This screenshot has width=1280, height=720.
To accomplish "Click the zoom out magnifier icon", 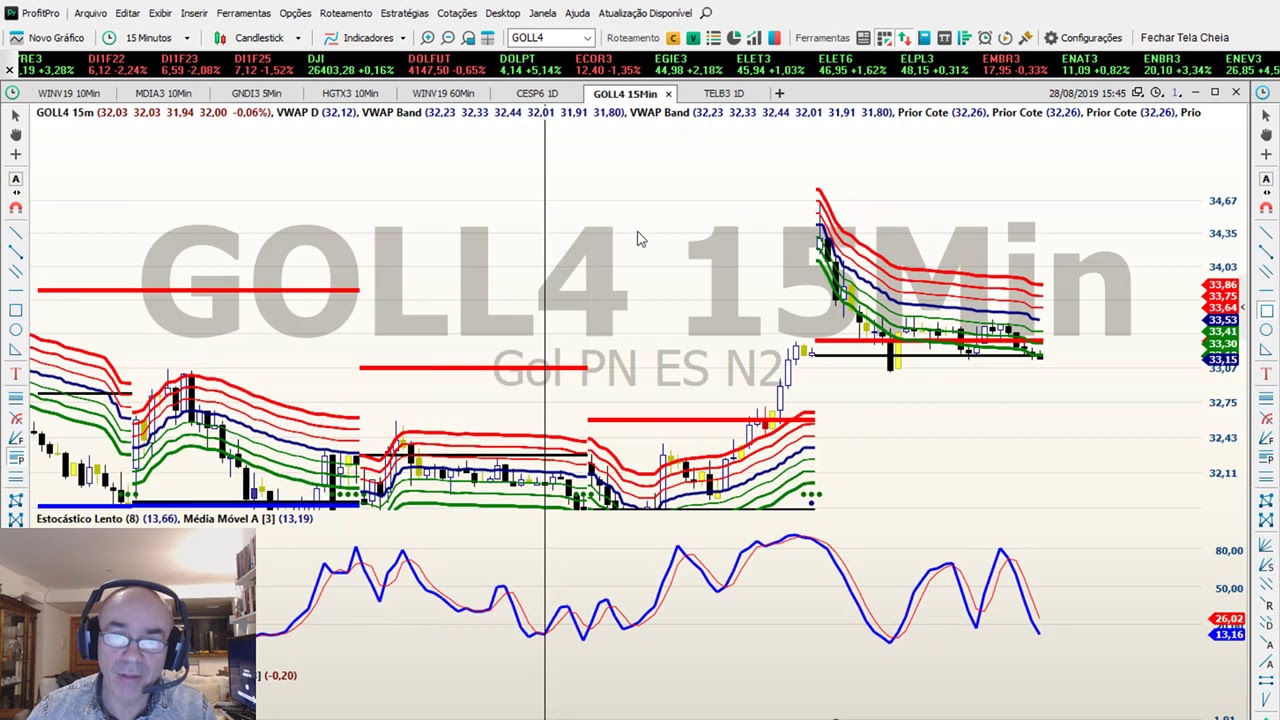I will (x=448, y=38).
